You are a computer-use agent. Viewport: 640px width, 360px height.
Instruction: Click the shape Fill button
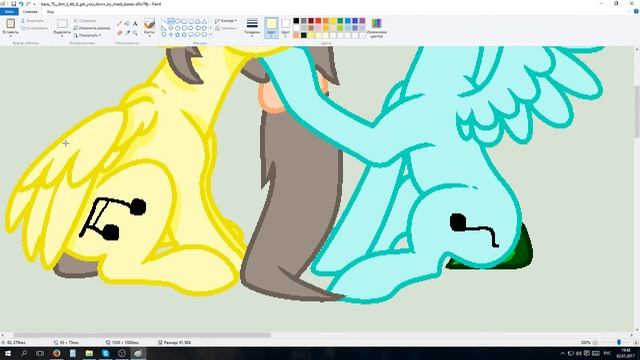(x=226, y=28)
